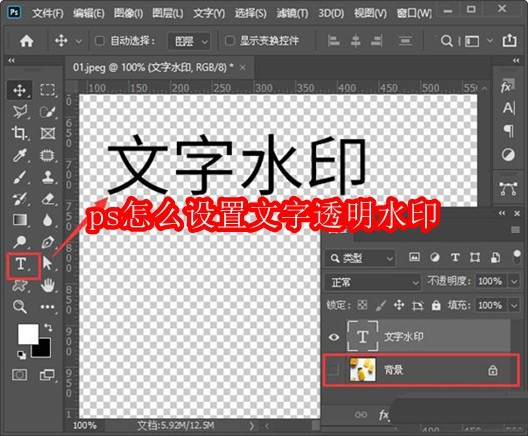Hide the 文字水印 text layer

click(333, 337)
